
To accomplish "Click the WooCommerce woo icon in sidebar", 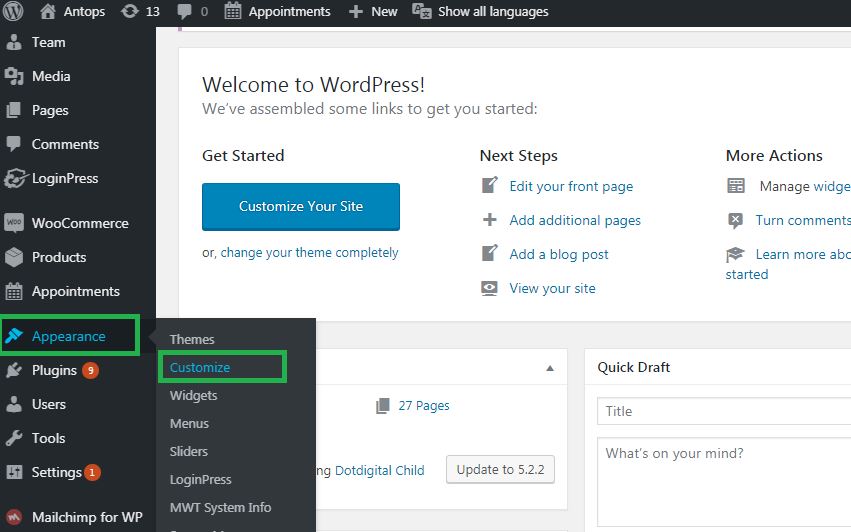I will [x=14, y=223].
